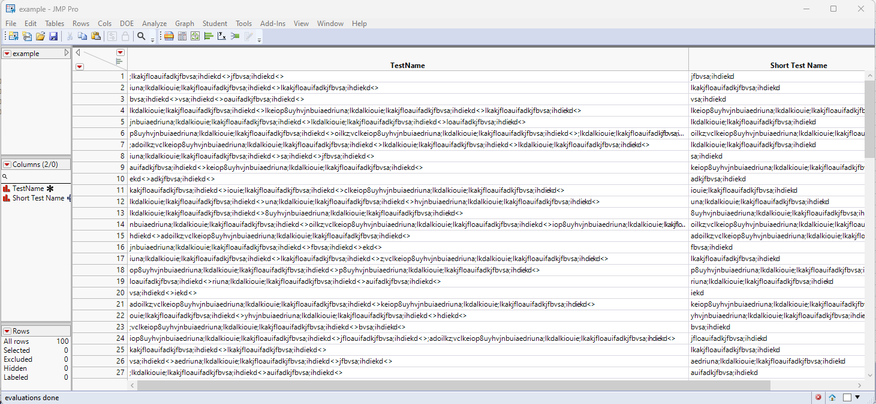Click the green Graph Builder toolbar icon

coord(195,36)
